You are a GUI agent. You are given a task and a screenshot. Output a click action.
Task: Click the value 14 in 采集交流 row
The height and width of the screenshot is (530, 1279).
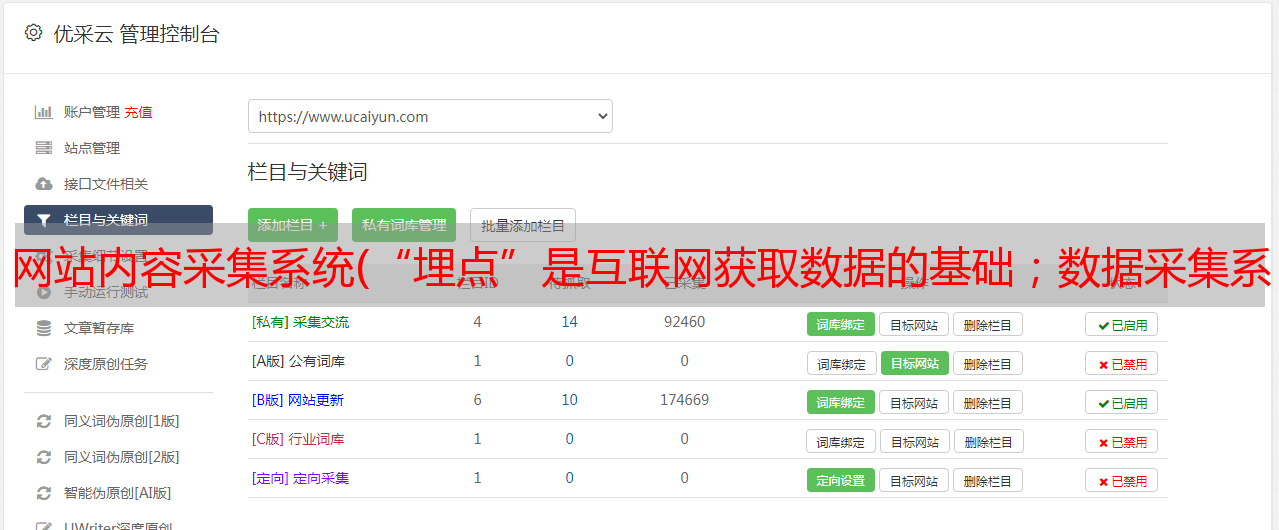(570, 322)
